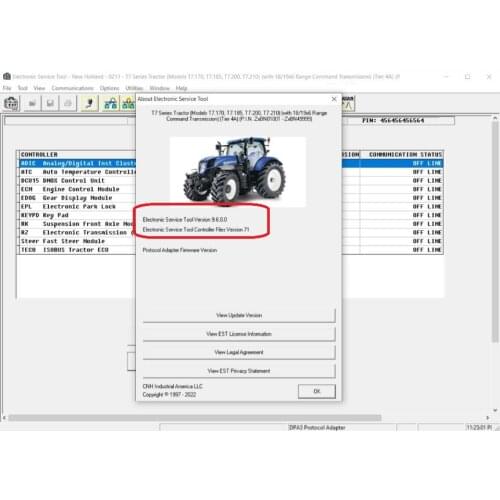Image resolution: width=500 pixels, height=500 pixels.
Task: Click the application icon in the title bar
Action: (x=7, y=76)
